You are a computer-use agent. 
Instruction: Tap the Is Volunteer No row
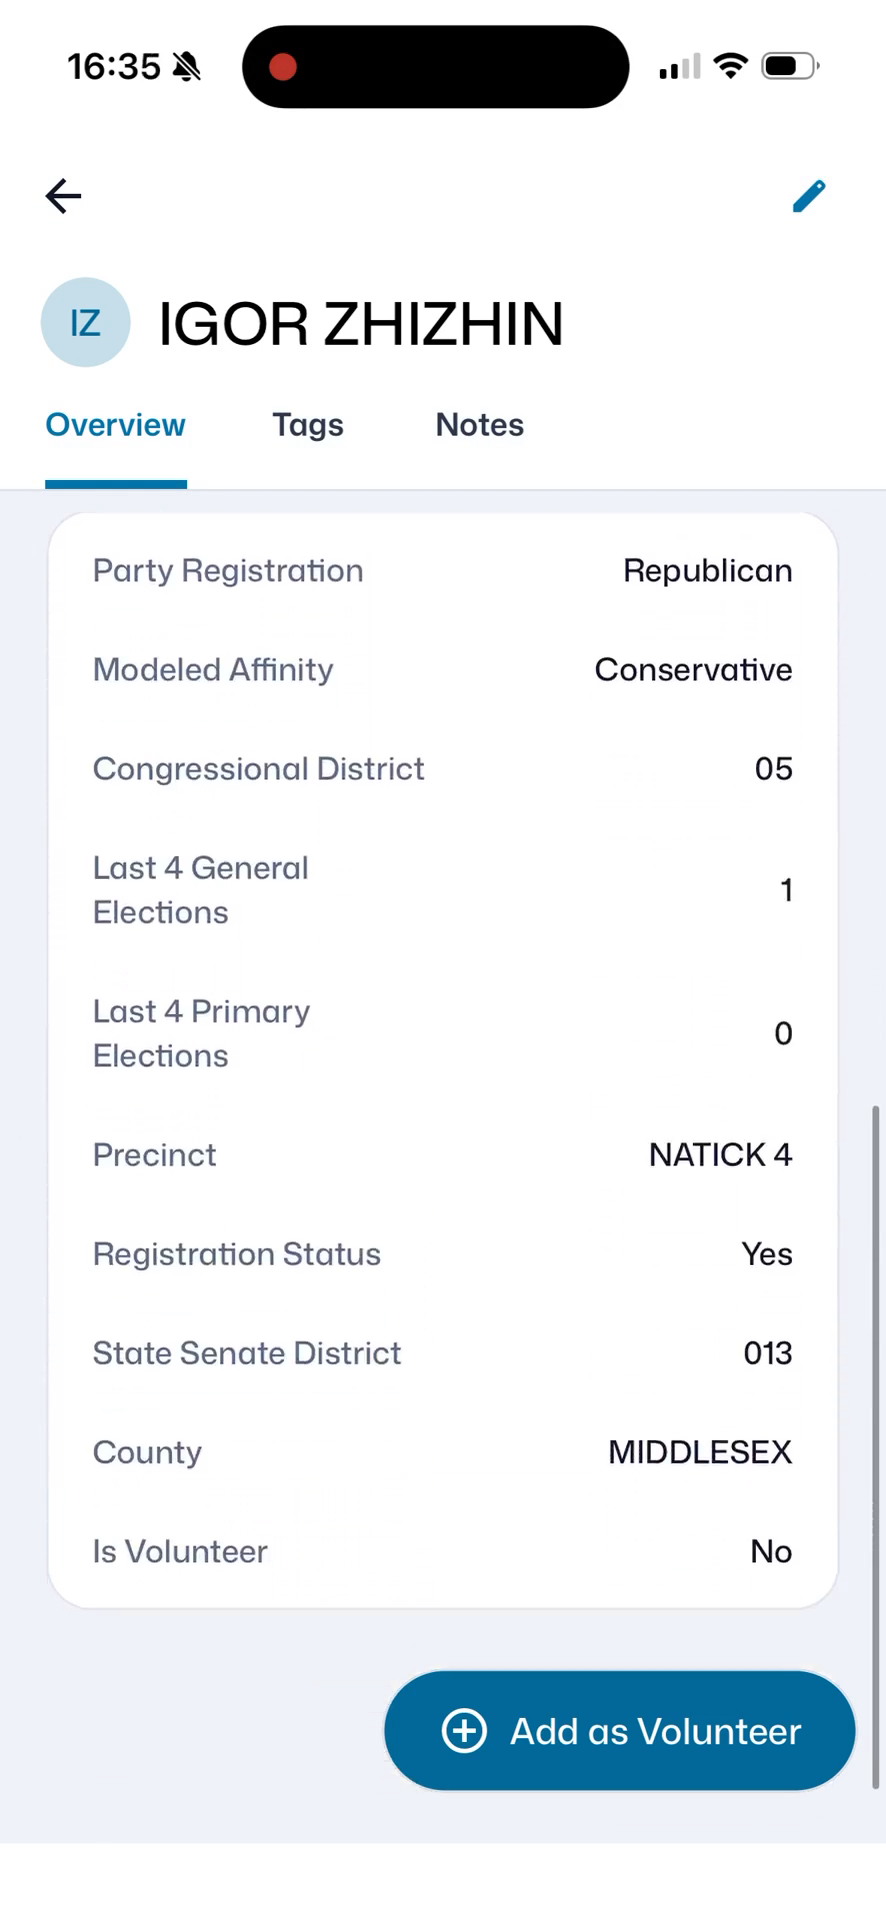click(443, 1552)
